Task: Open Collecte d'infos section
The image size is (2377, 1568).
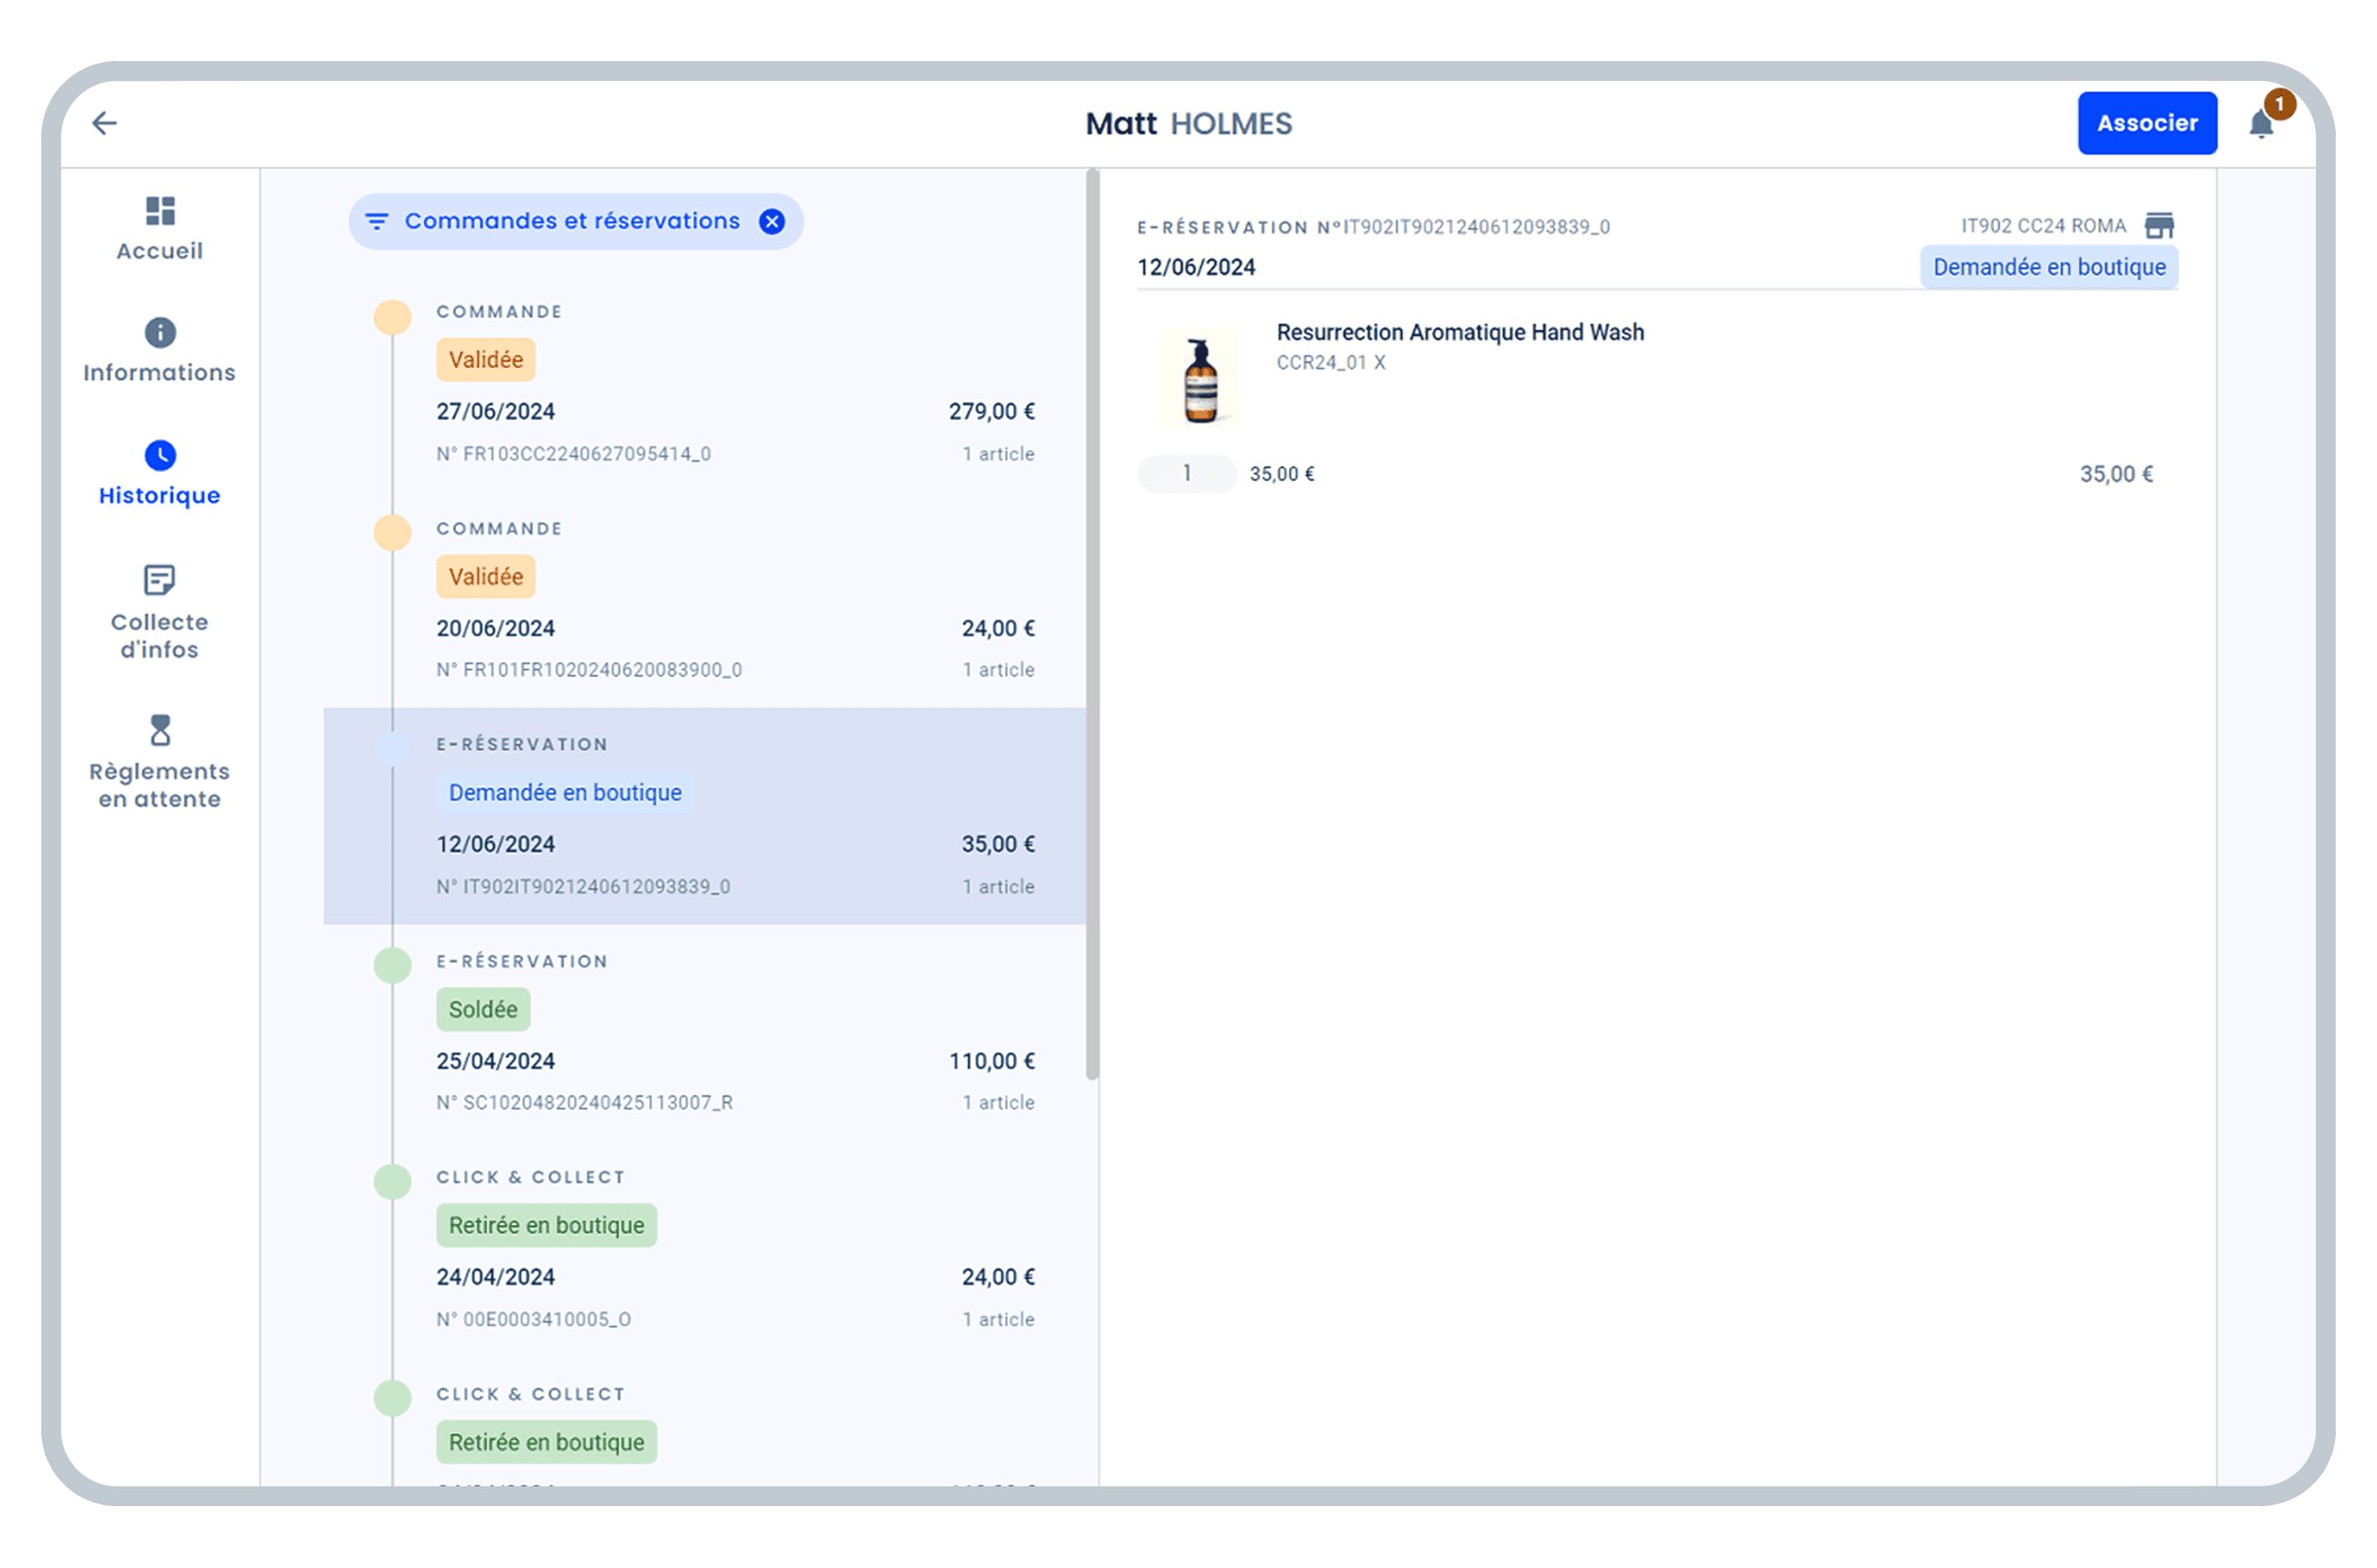Action: 160,612
